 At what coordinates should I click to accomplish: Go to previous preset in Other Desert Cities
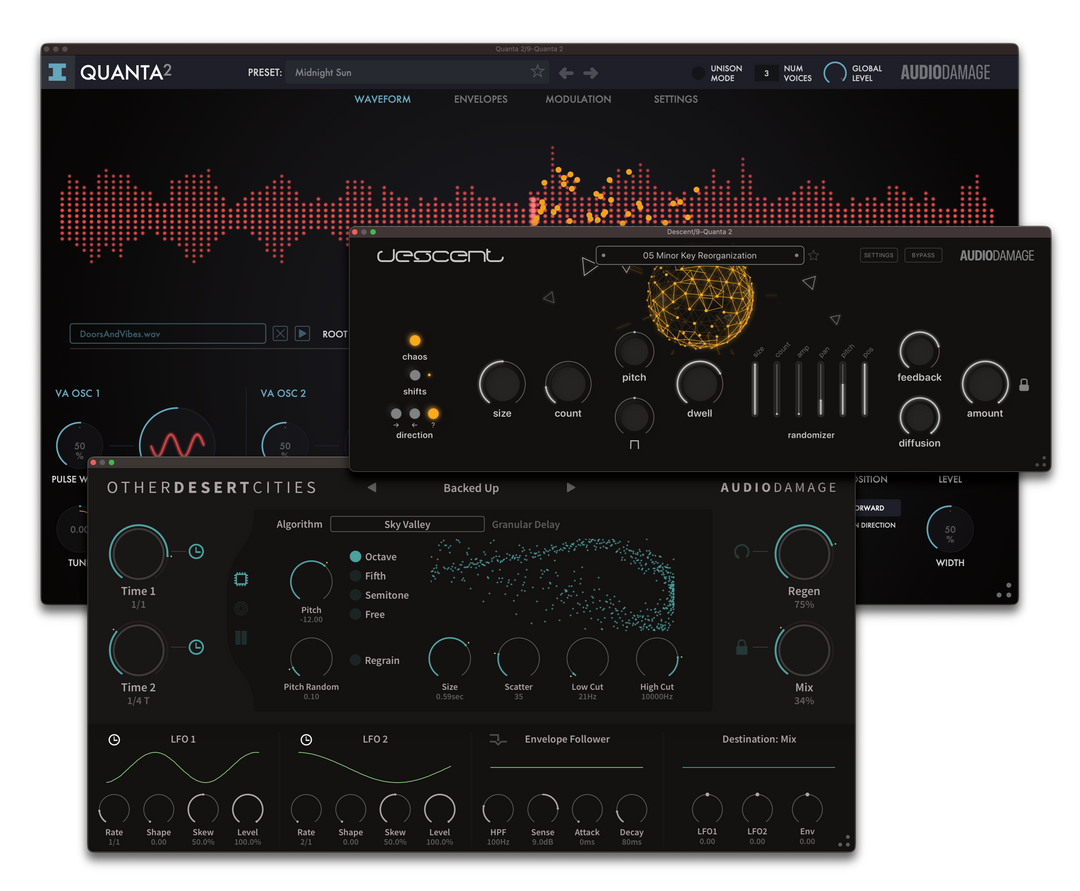(372, 488)
